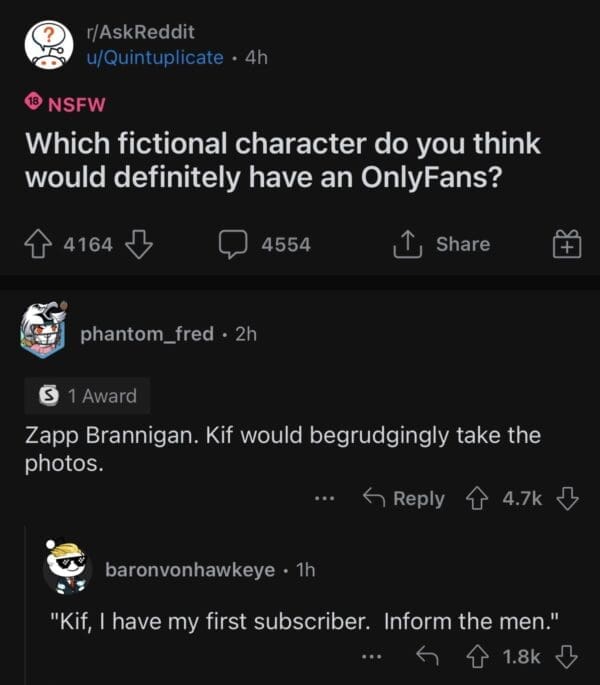The width and height of the screenshot is (600, 685).
Task: Open the post's 4554 comments
Action: click(x=265, y=244)
